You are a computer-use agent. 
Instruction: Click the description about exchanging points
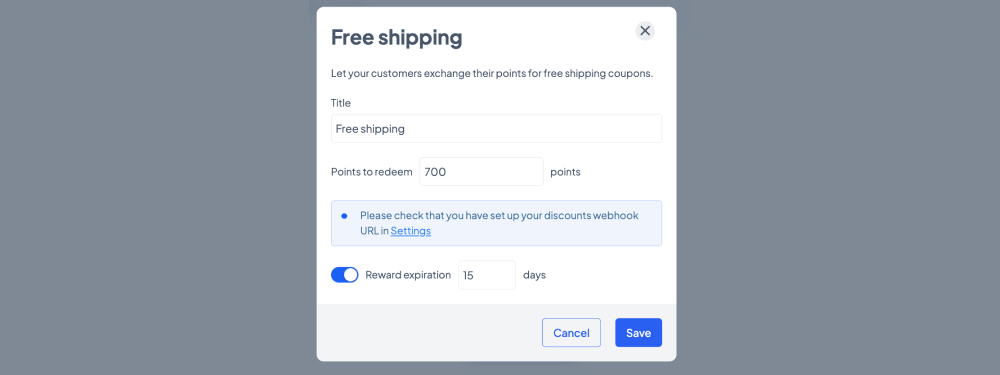pyautogui.click(x=492, y=73)
